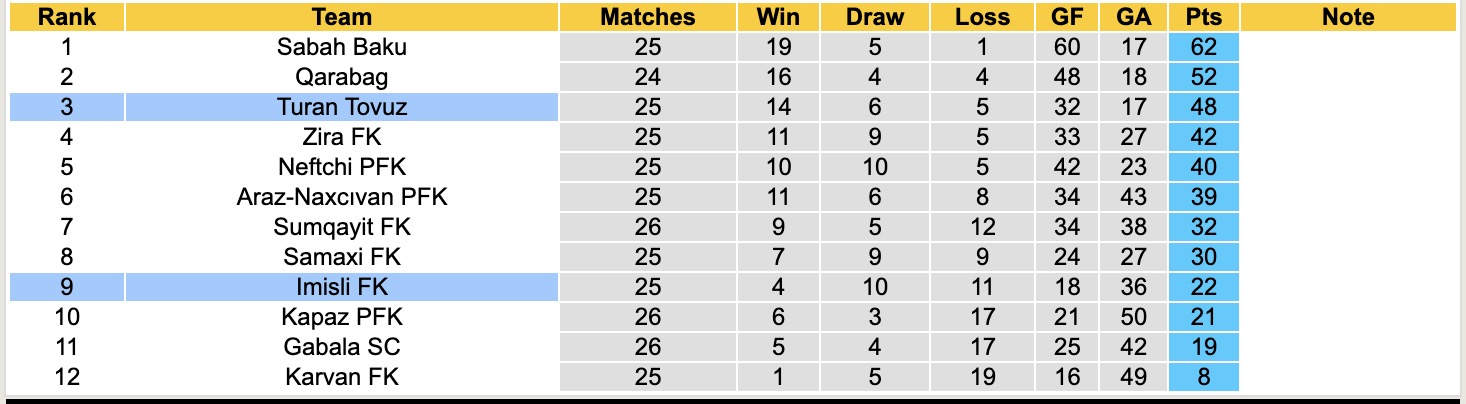Open the Zira FK team entry
The image size is (1466, 404).
tap(342, 137)
